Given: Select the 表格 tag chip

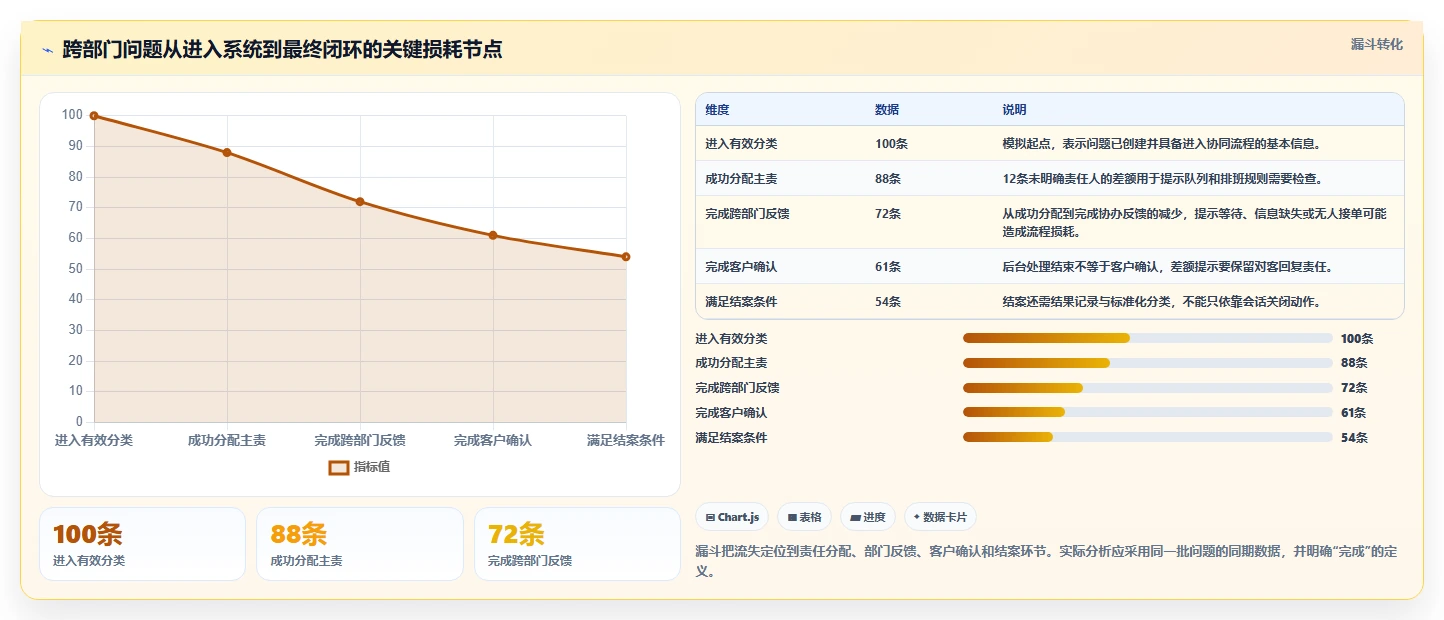Looking at the screenshot, I should (x=805, y=517).
